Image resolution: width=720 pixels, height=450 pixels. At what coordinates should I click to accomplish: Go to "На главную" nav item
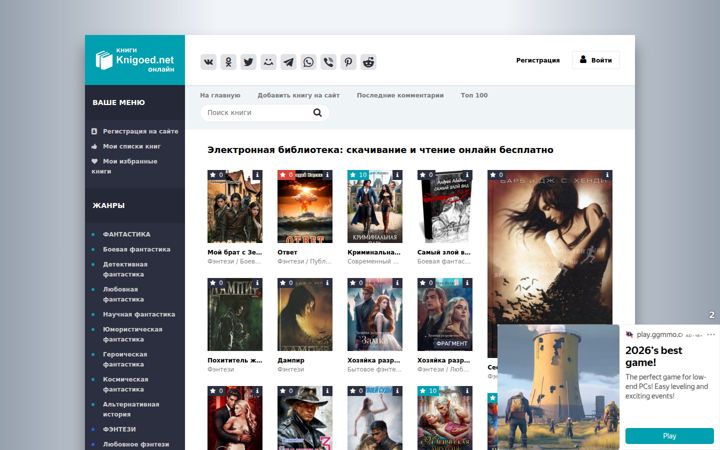click(x=220, y=95)
